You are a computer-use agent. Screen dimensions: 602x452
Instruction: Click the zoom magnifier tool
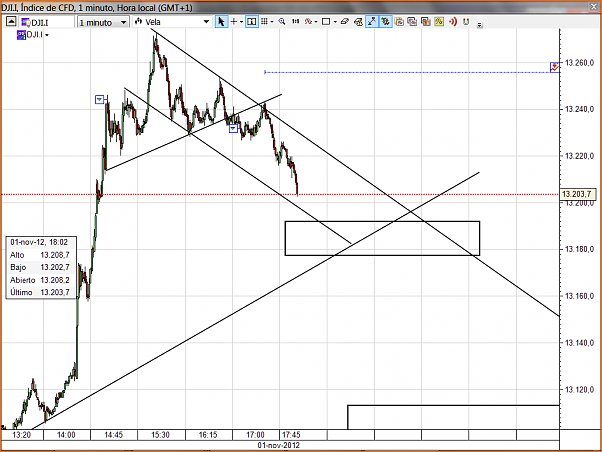click(282, 22)
